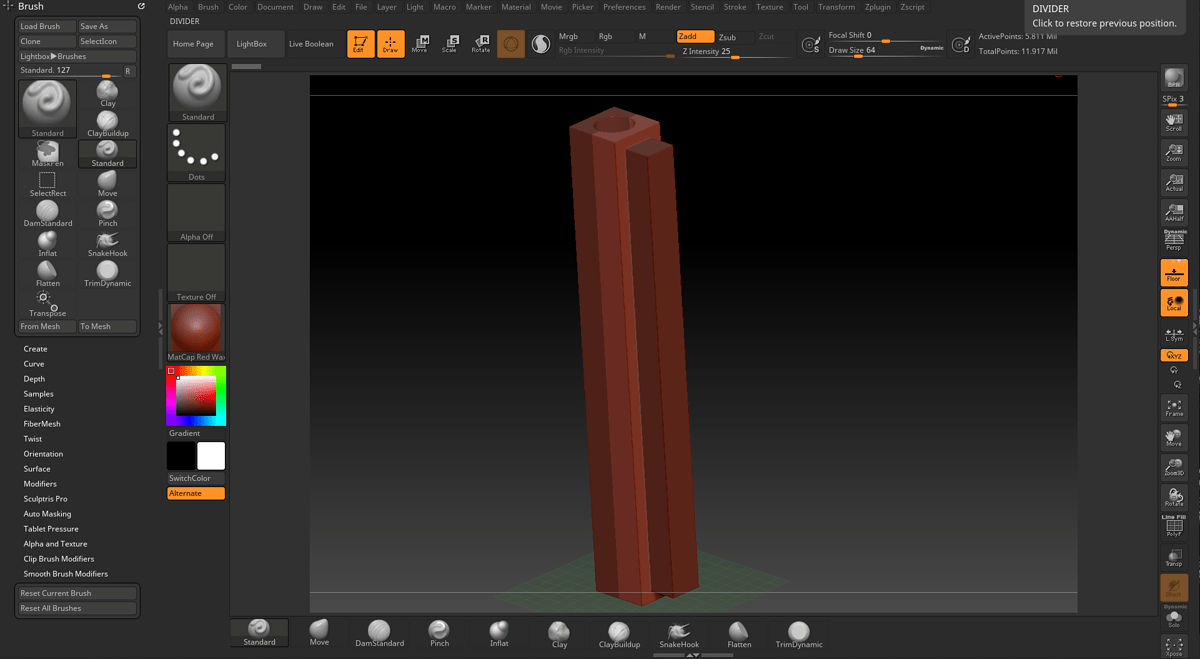The image size is (1200, 659).
Task: Toggle Draw mode button
Action: [x=391, y=44]
